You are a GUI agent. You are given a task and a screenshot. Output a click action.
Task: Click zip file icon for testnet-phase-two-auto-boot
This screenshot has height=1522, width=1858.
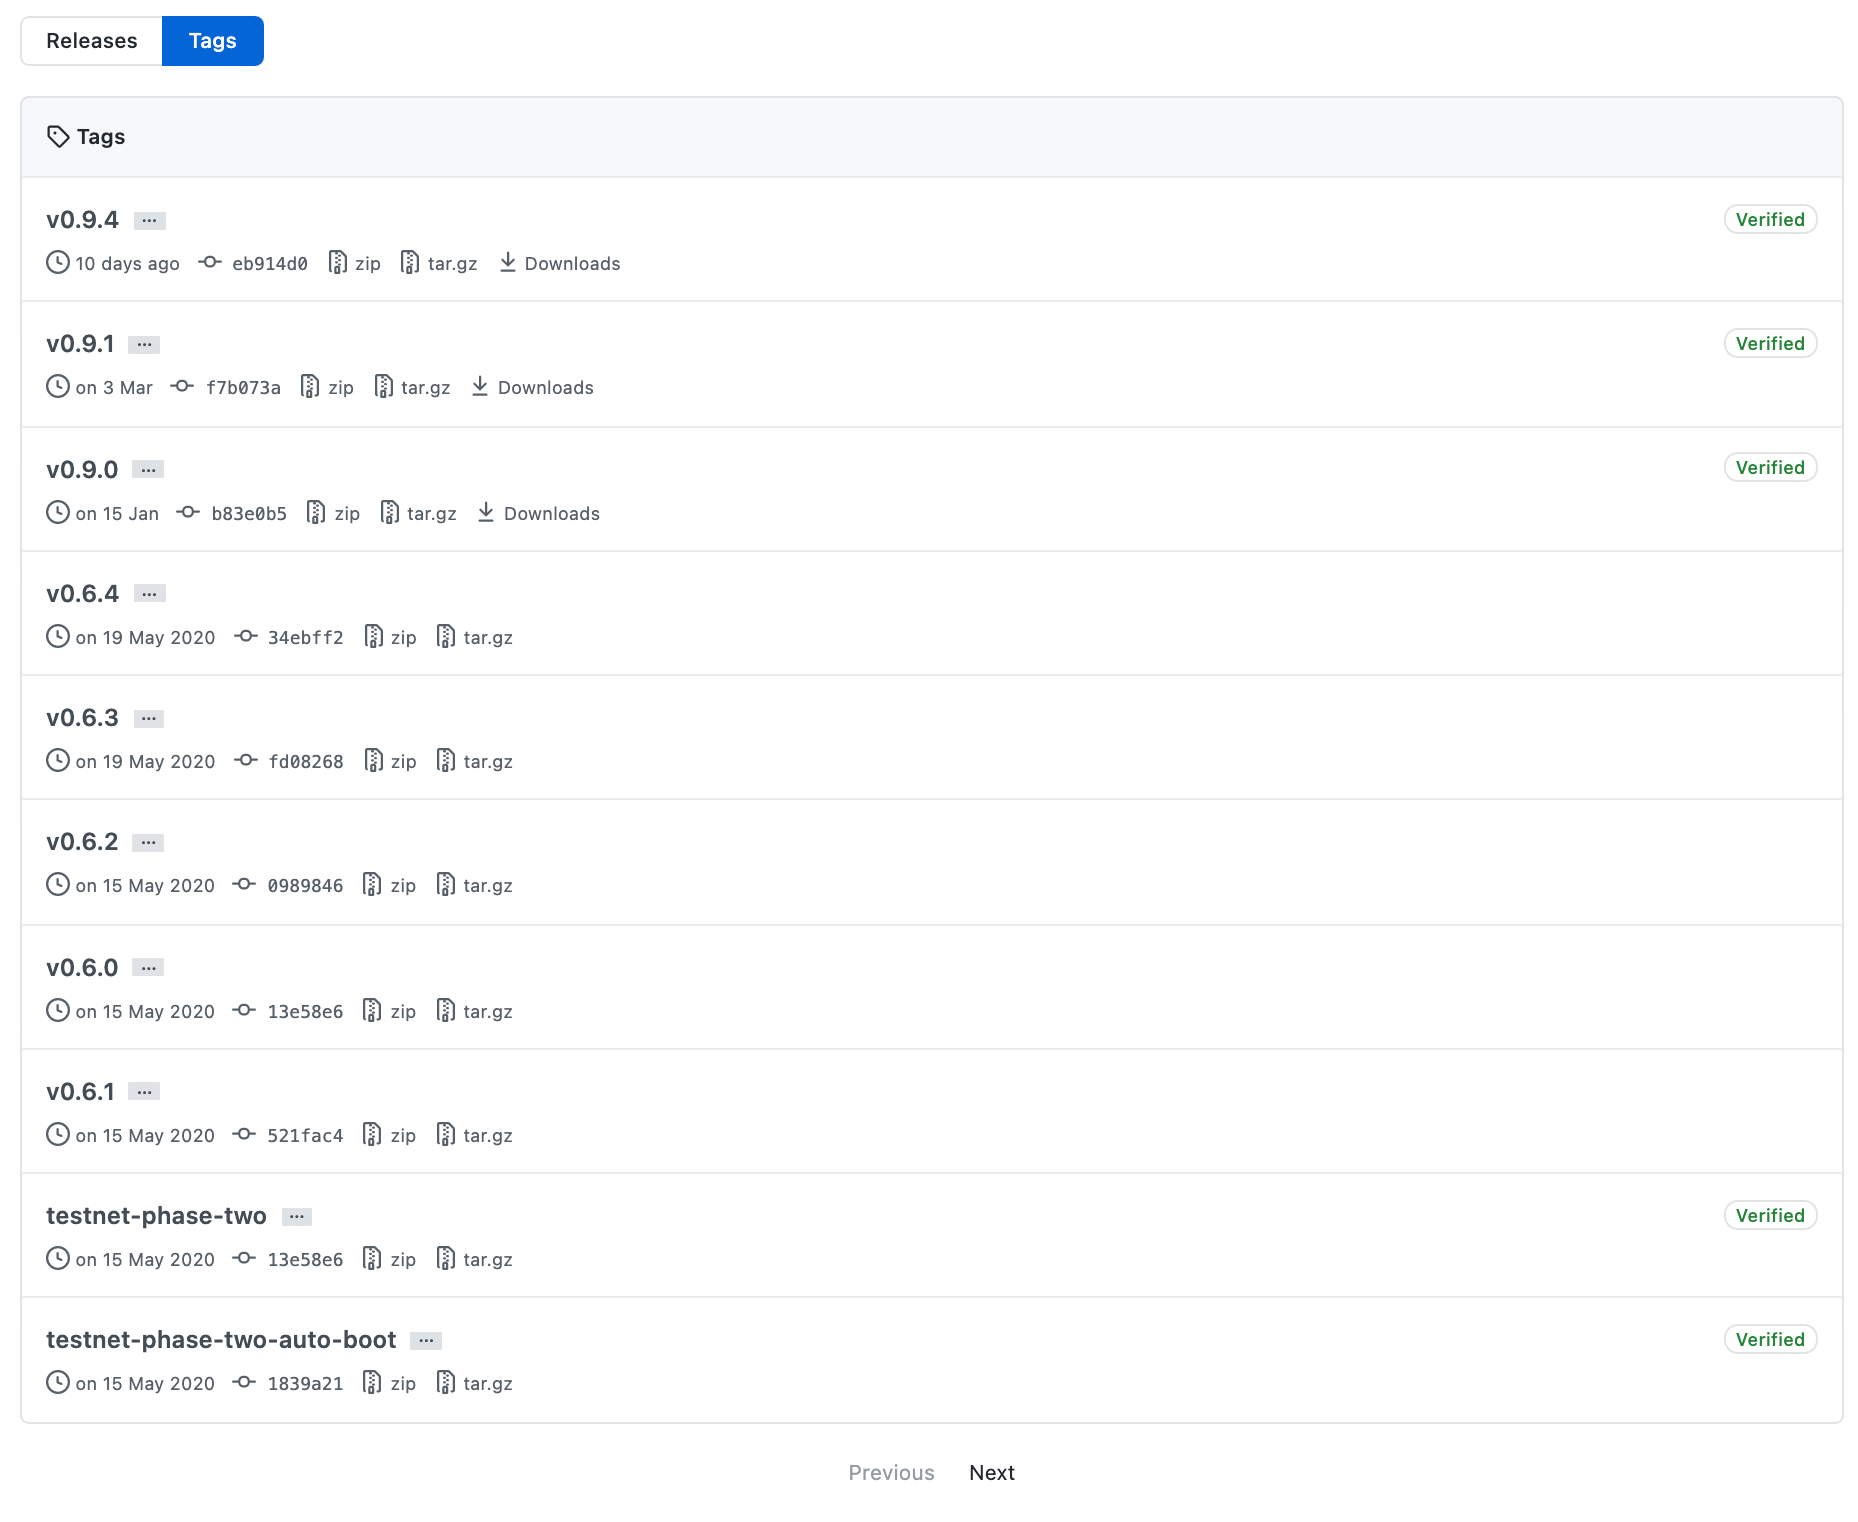[372, 1382]
